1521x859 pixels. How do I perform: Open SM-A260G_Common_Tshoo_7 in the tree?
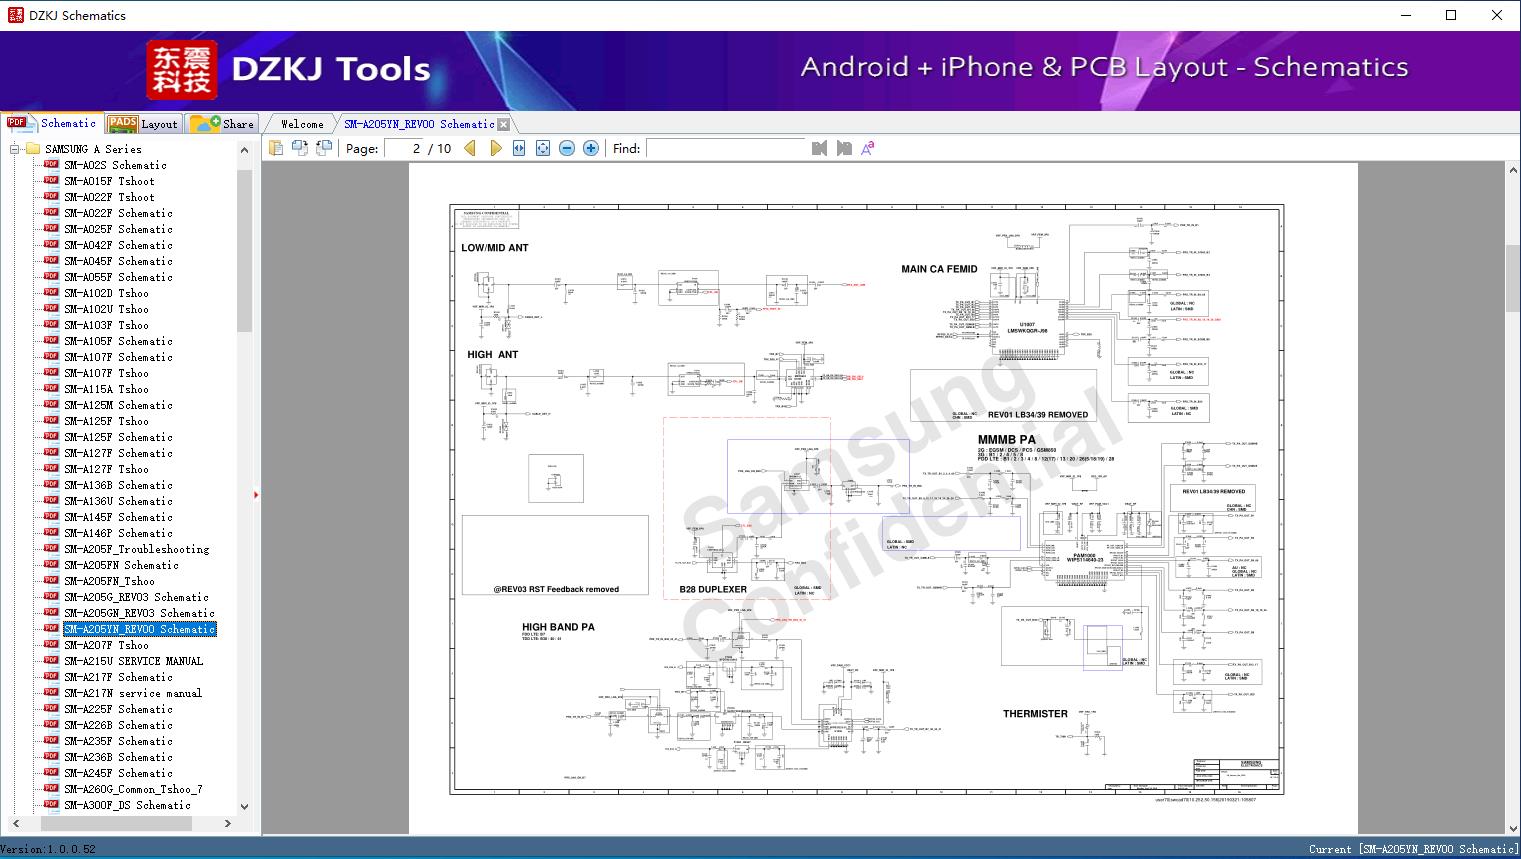[x=133, y=789]
